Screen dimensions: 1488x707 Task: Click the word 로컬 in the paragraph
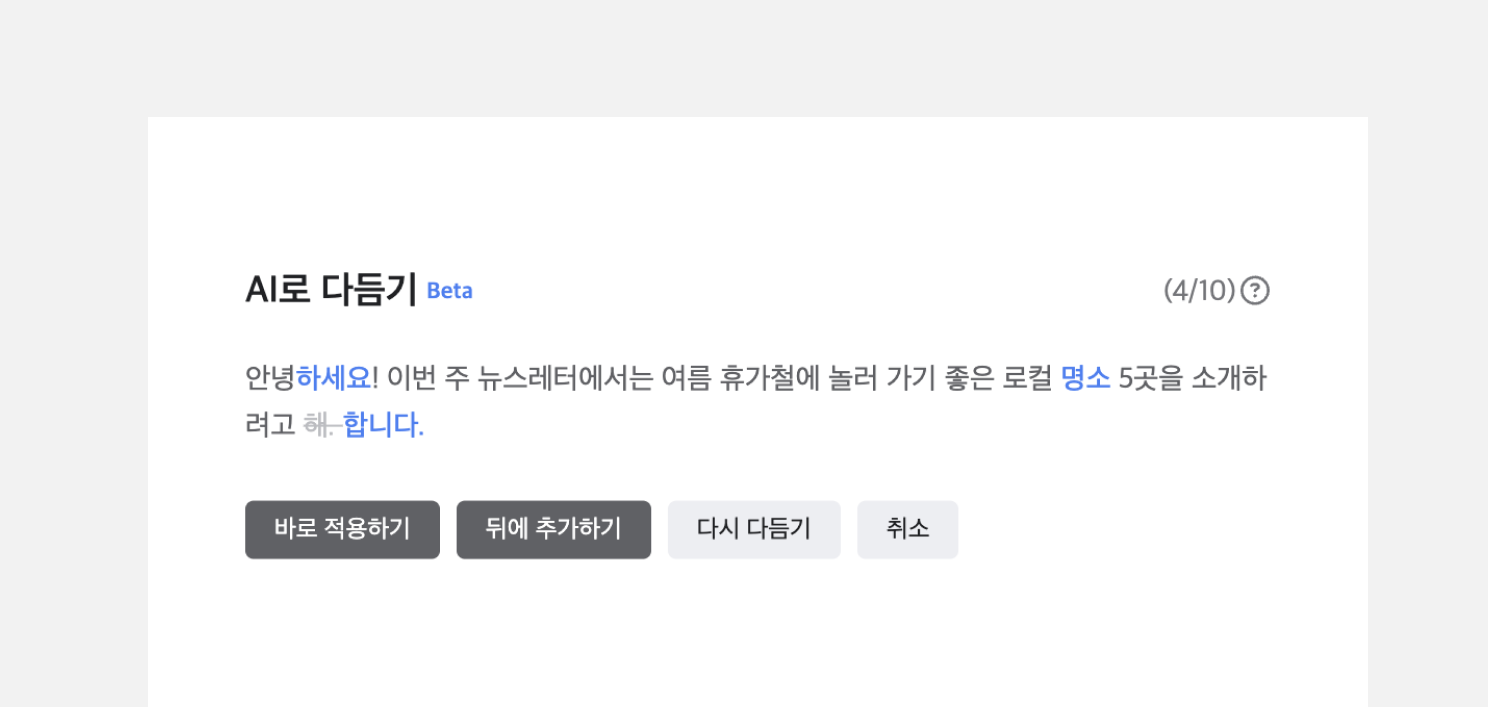1028,379
